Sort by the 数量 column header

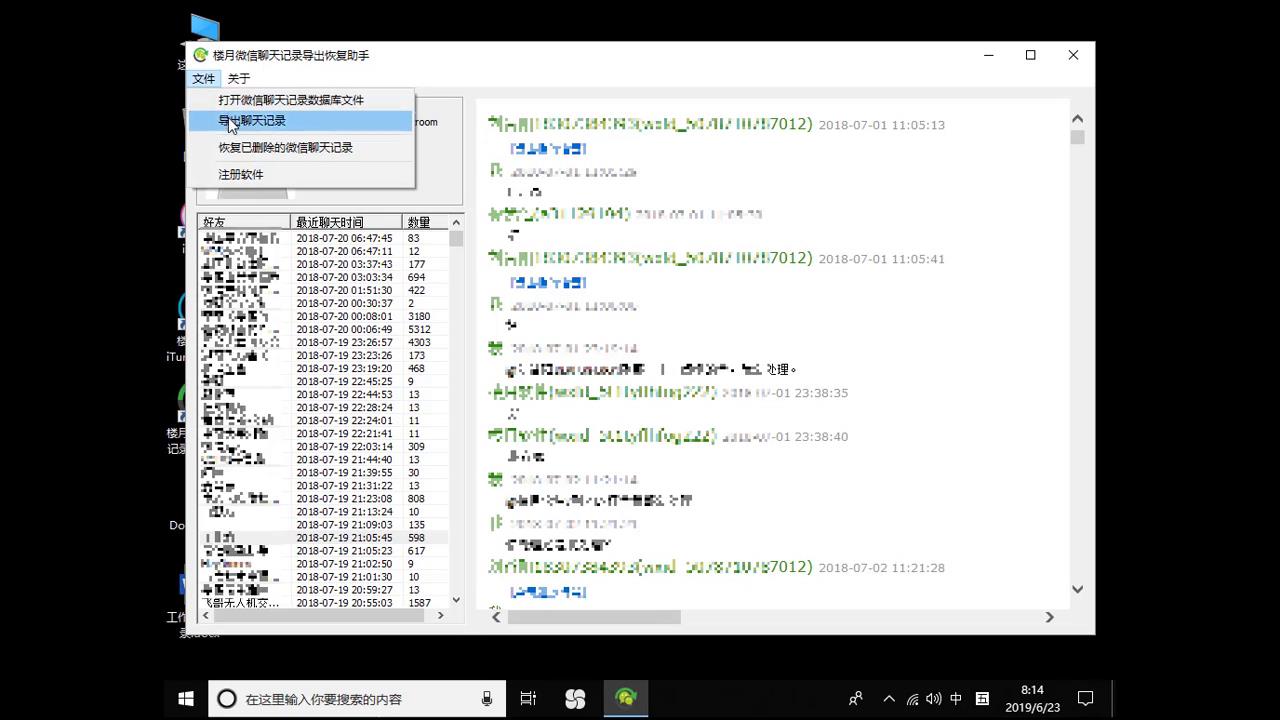point(425,222)
